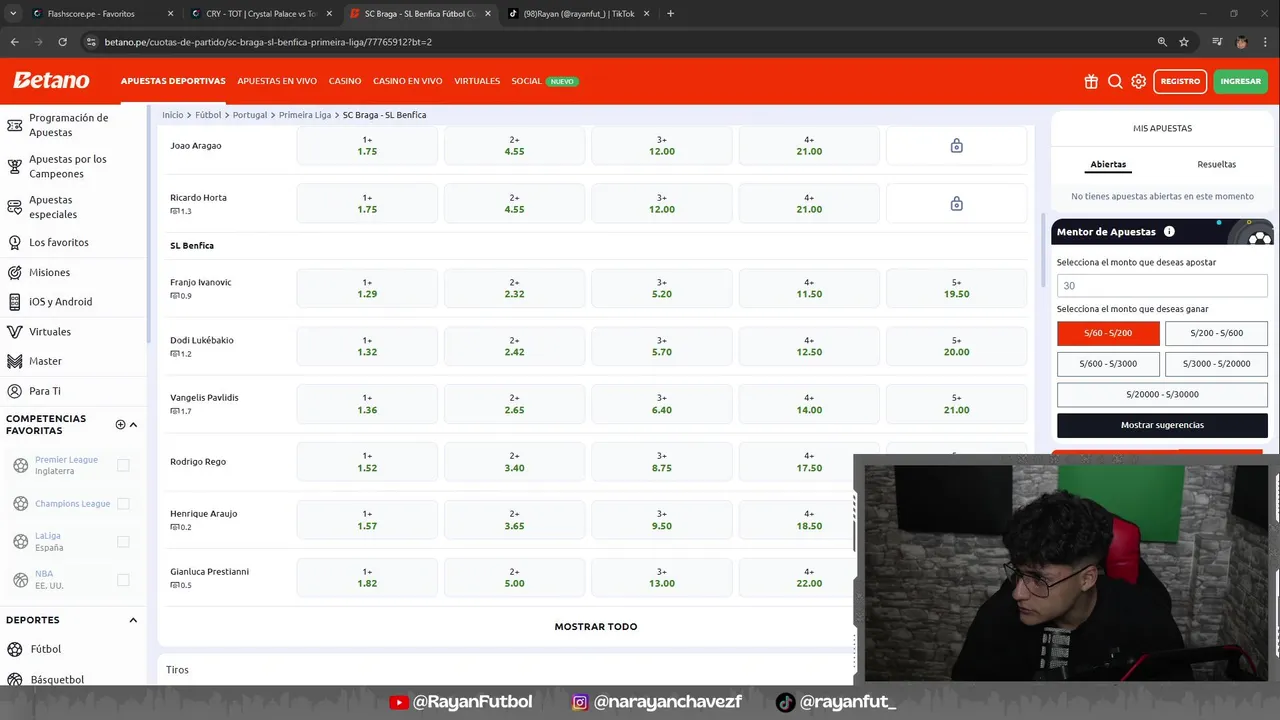Select the S/600 - S/3000 winnings range

point(1108,364)
